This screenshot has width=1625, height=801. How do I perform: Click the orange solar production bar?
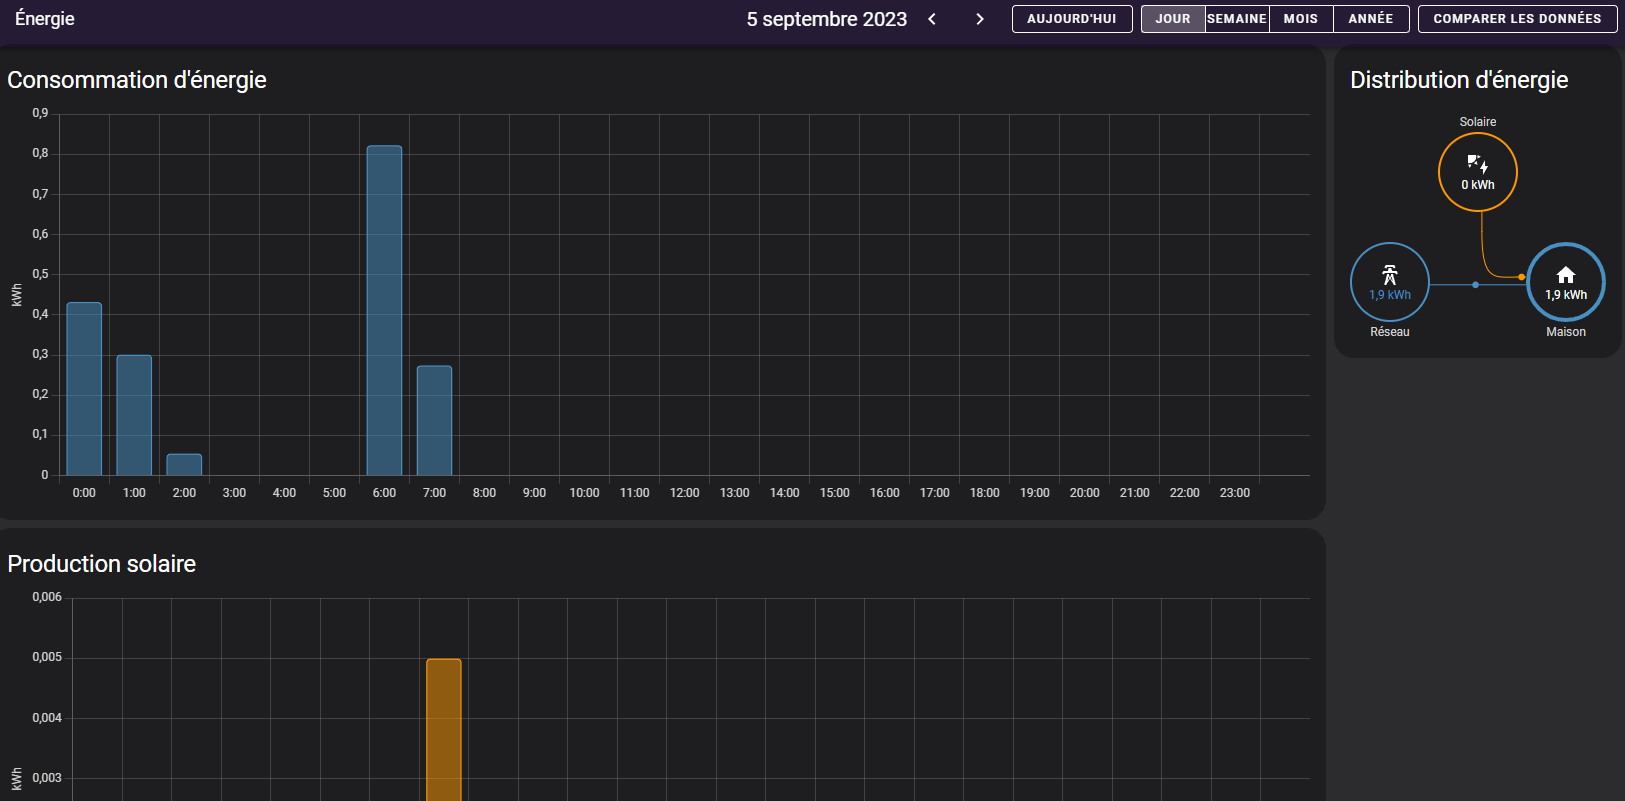[x=443, y=730]
